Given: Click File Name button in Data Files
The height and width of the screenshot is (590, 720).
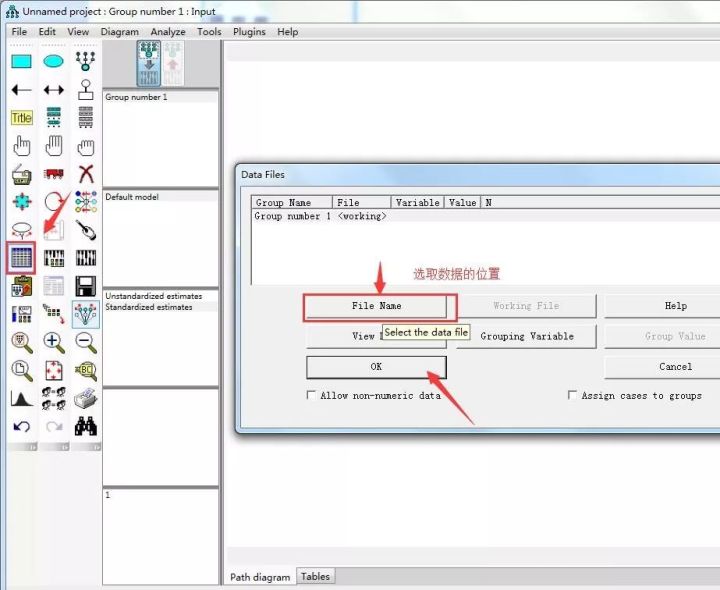Looking at the screenshot, I should click(377, 306).
